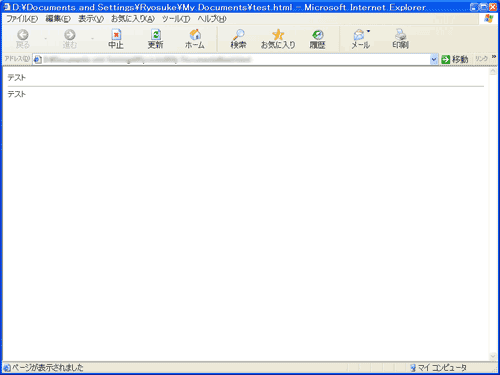Go to the ホーム (Home) page icon

(x=195, y=39)
